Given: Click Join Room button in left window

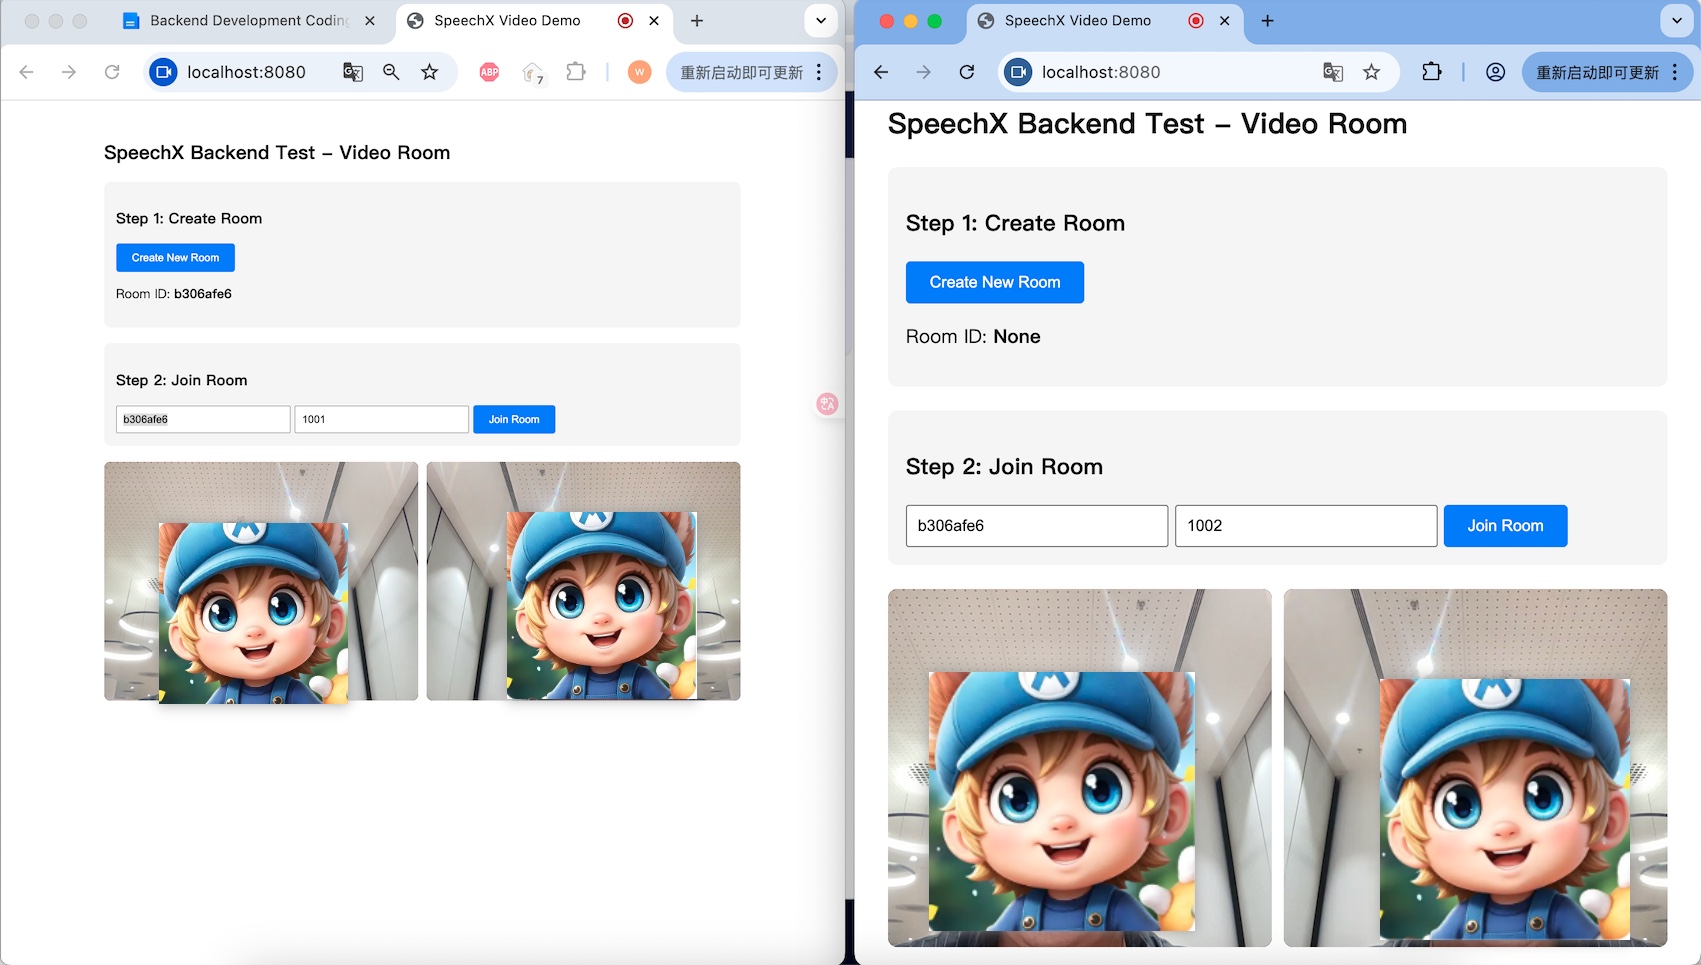Looking at the screenshot, I should click(514, 420).
